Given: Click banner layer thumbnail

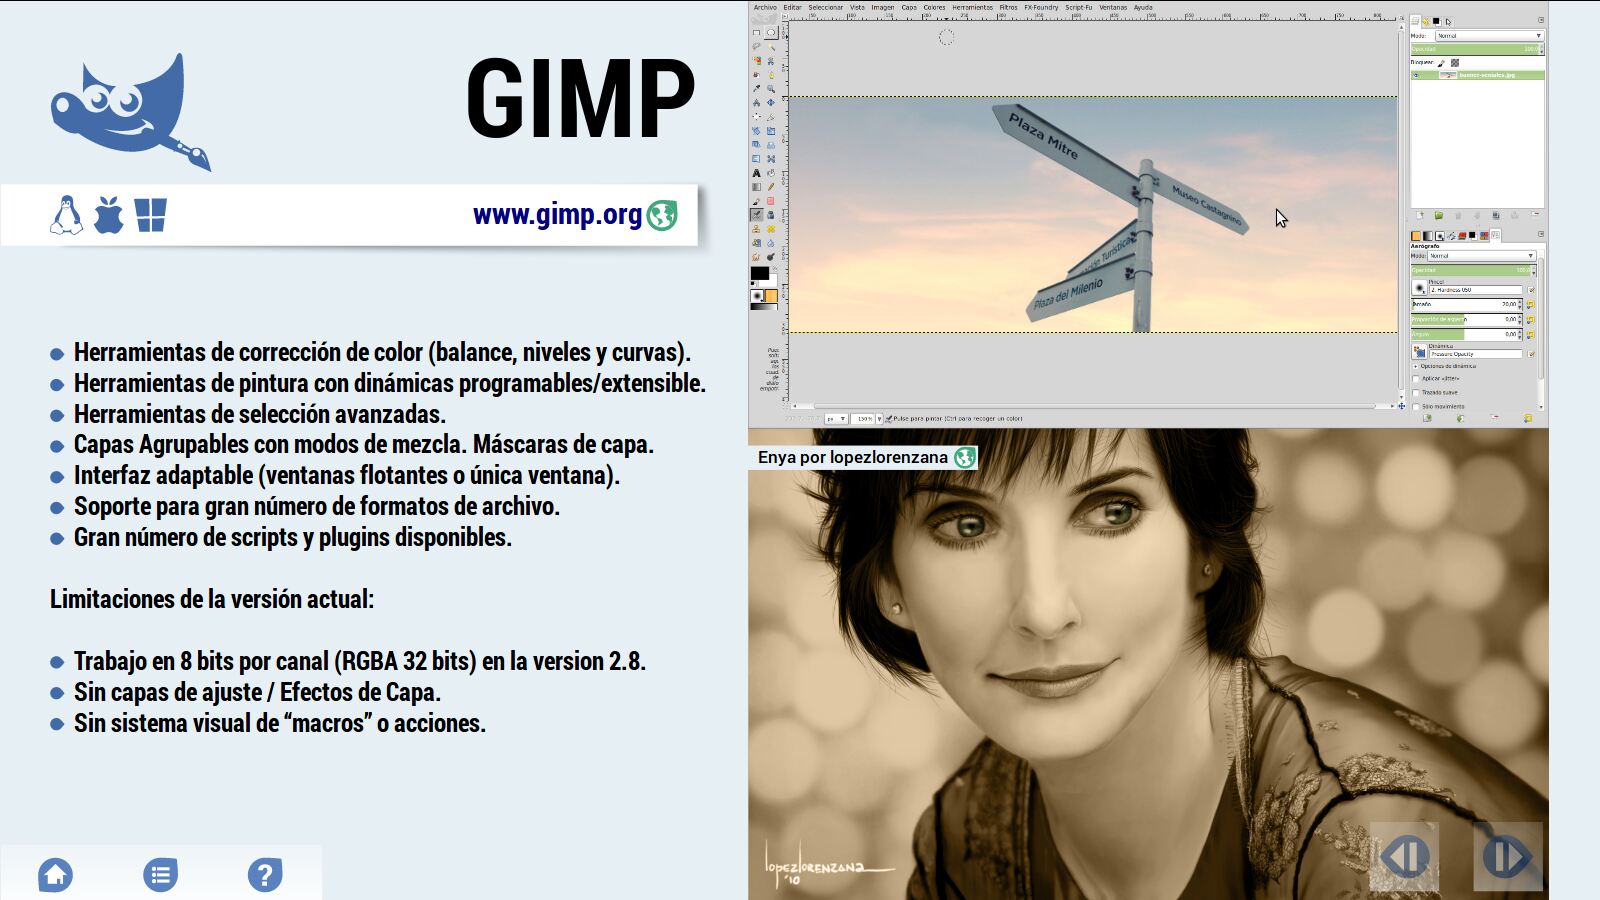Looking at the screenshot, I should pos(1448,75).
